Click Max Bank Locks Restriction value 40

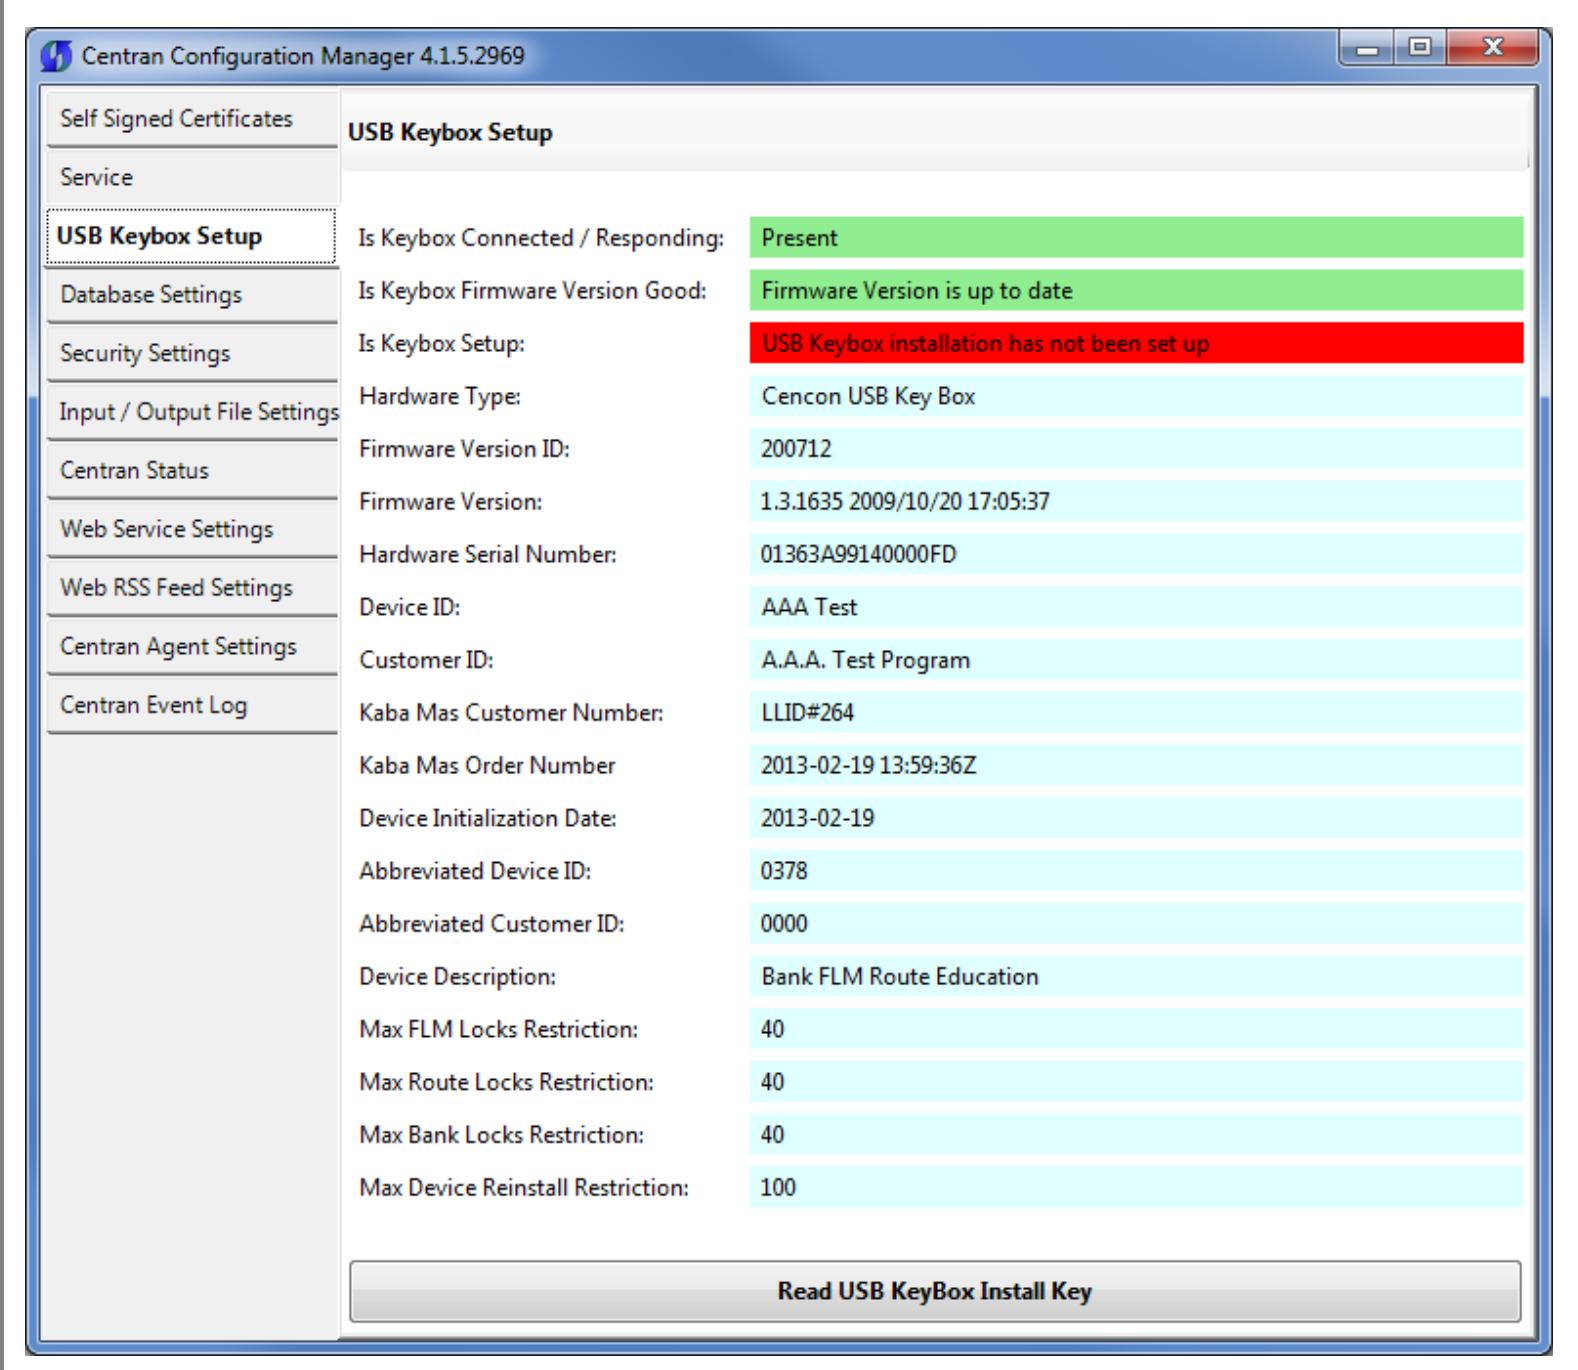click(x=1136, y=1135)
